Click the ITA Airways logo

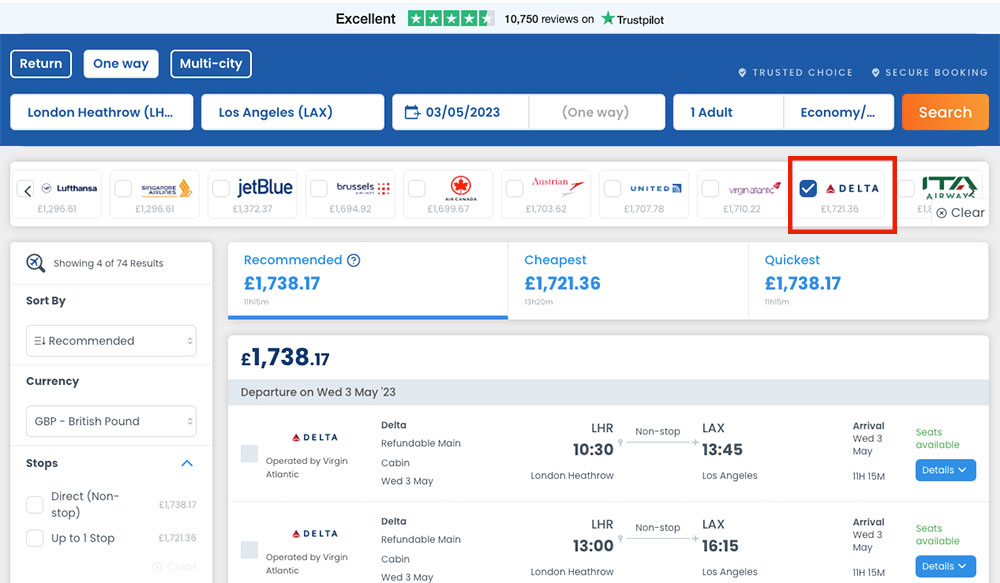coord(948,188)
